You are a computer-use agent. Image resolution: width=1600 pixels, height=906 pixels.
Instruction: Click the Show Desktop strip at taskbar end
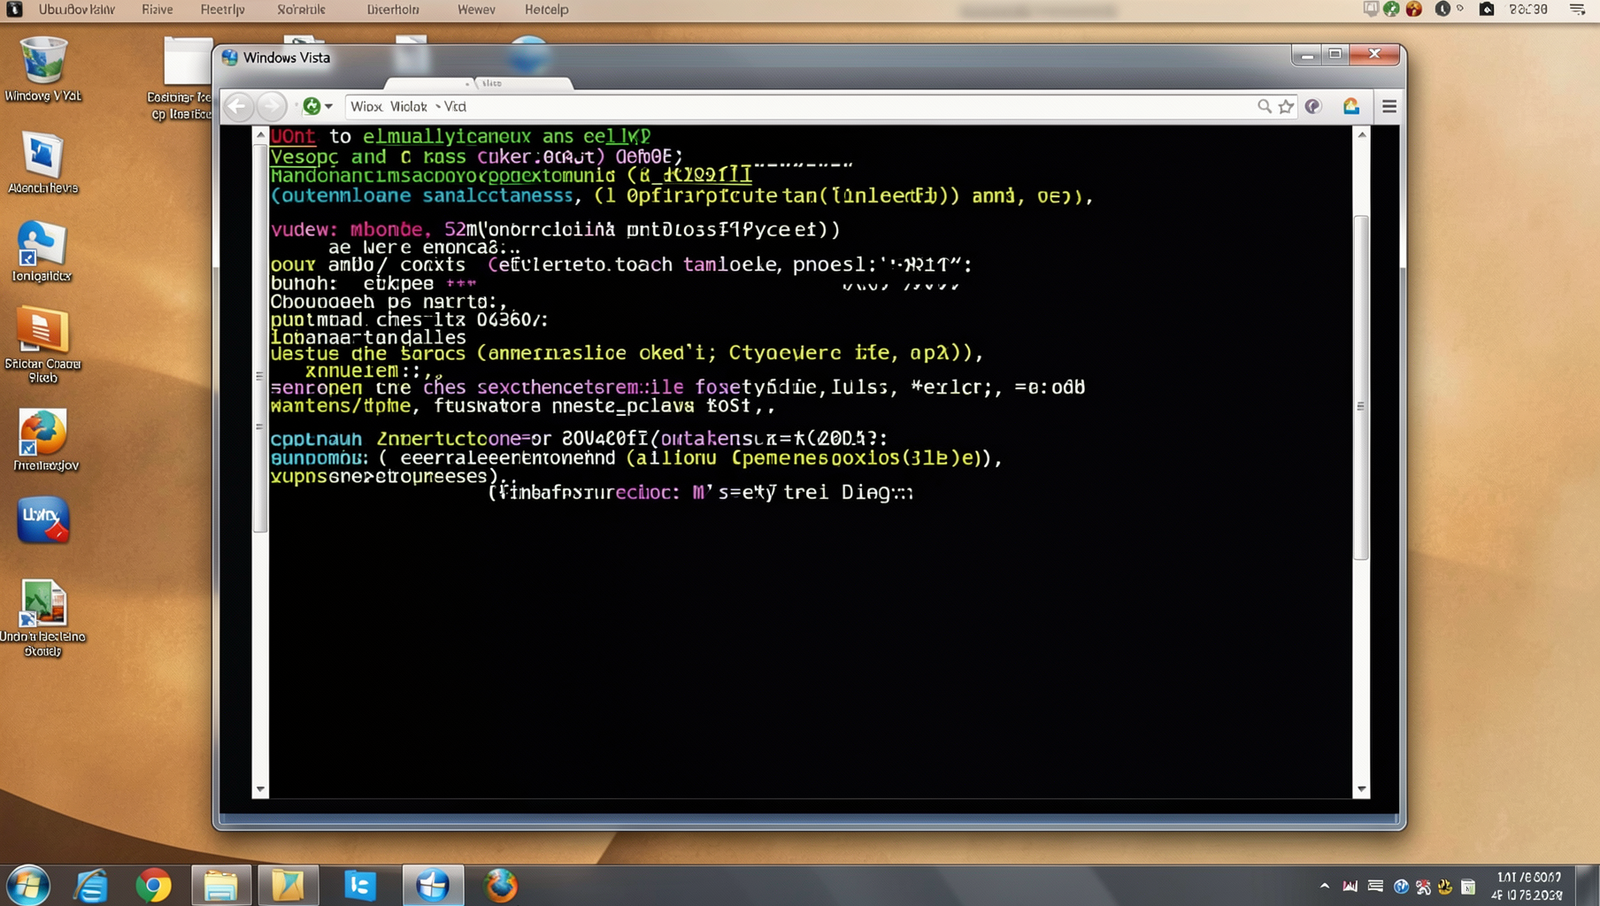(x=1589, y=886)
